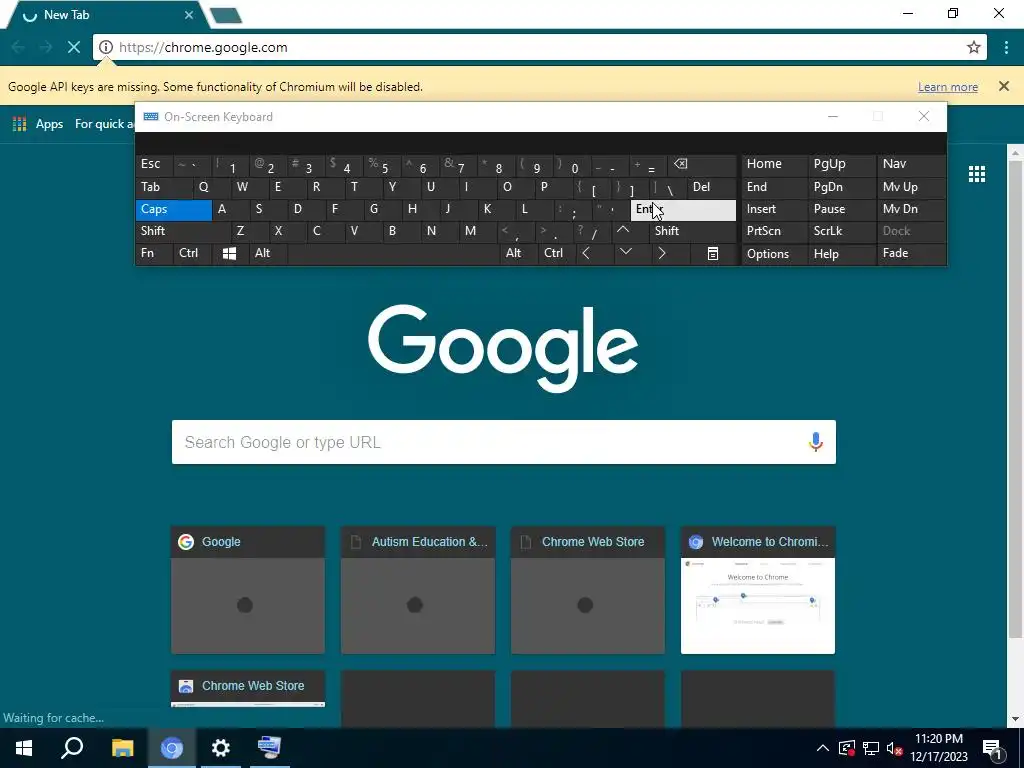Open taskbar clock showing 11:20 PM
Screen dimensions: 1024x768
point(939,748)
